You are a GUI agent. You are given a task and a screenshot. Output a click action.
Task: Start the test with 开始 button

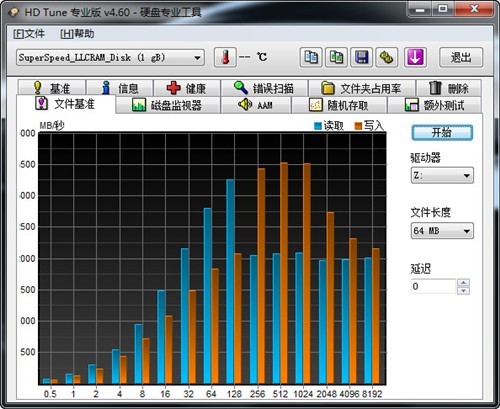click(442, 133)
